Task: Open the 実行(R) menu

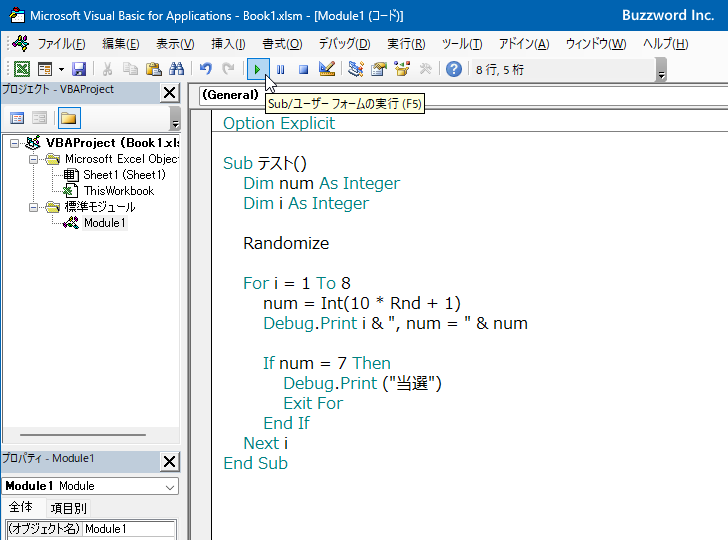Action: click(406, 44)
